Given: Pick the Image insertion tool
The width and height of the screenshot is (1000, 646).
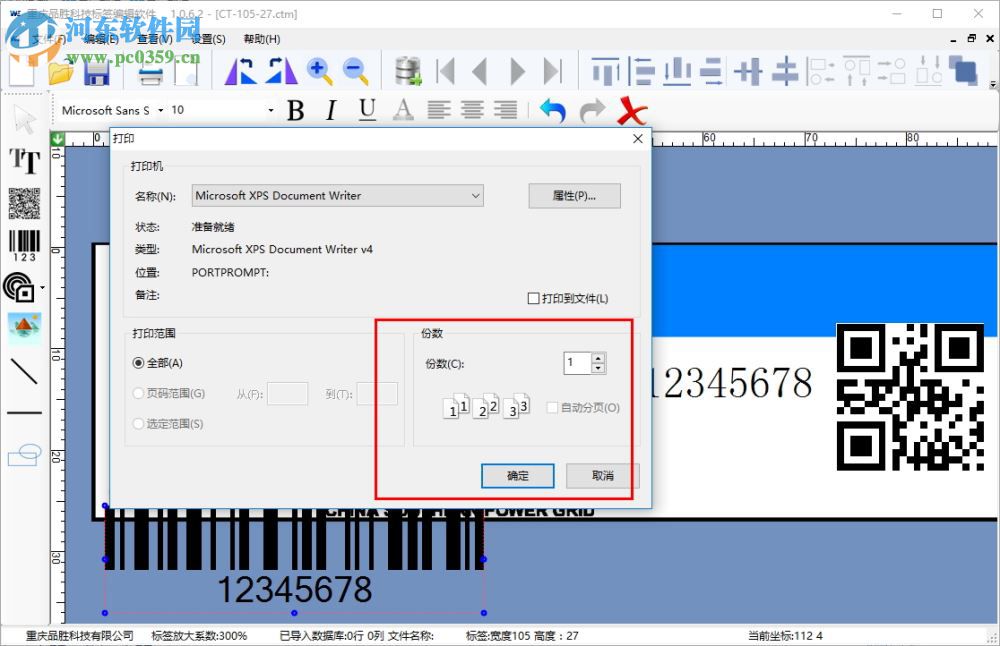Looking at the screenshot, I should (x=24, y=325).
